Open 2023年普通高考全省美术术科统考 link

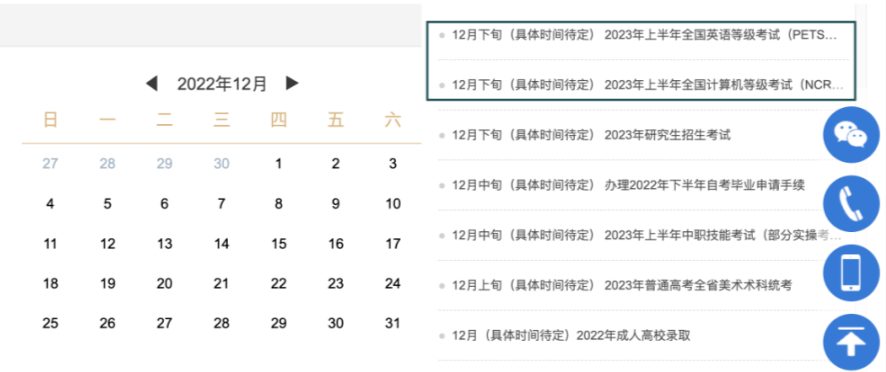click(x=622, y=286)
